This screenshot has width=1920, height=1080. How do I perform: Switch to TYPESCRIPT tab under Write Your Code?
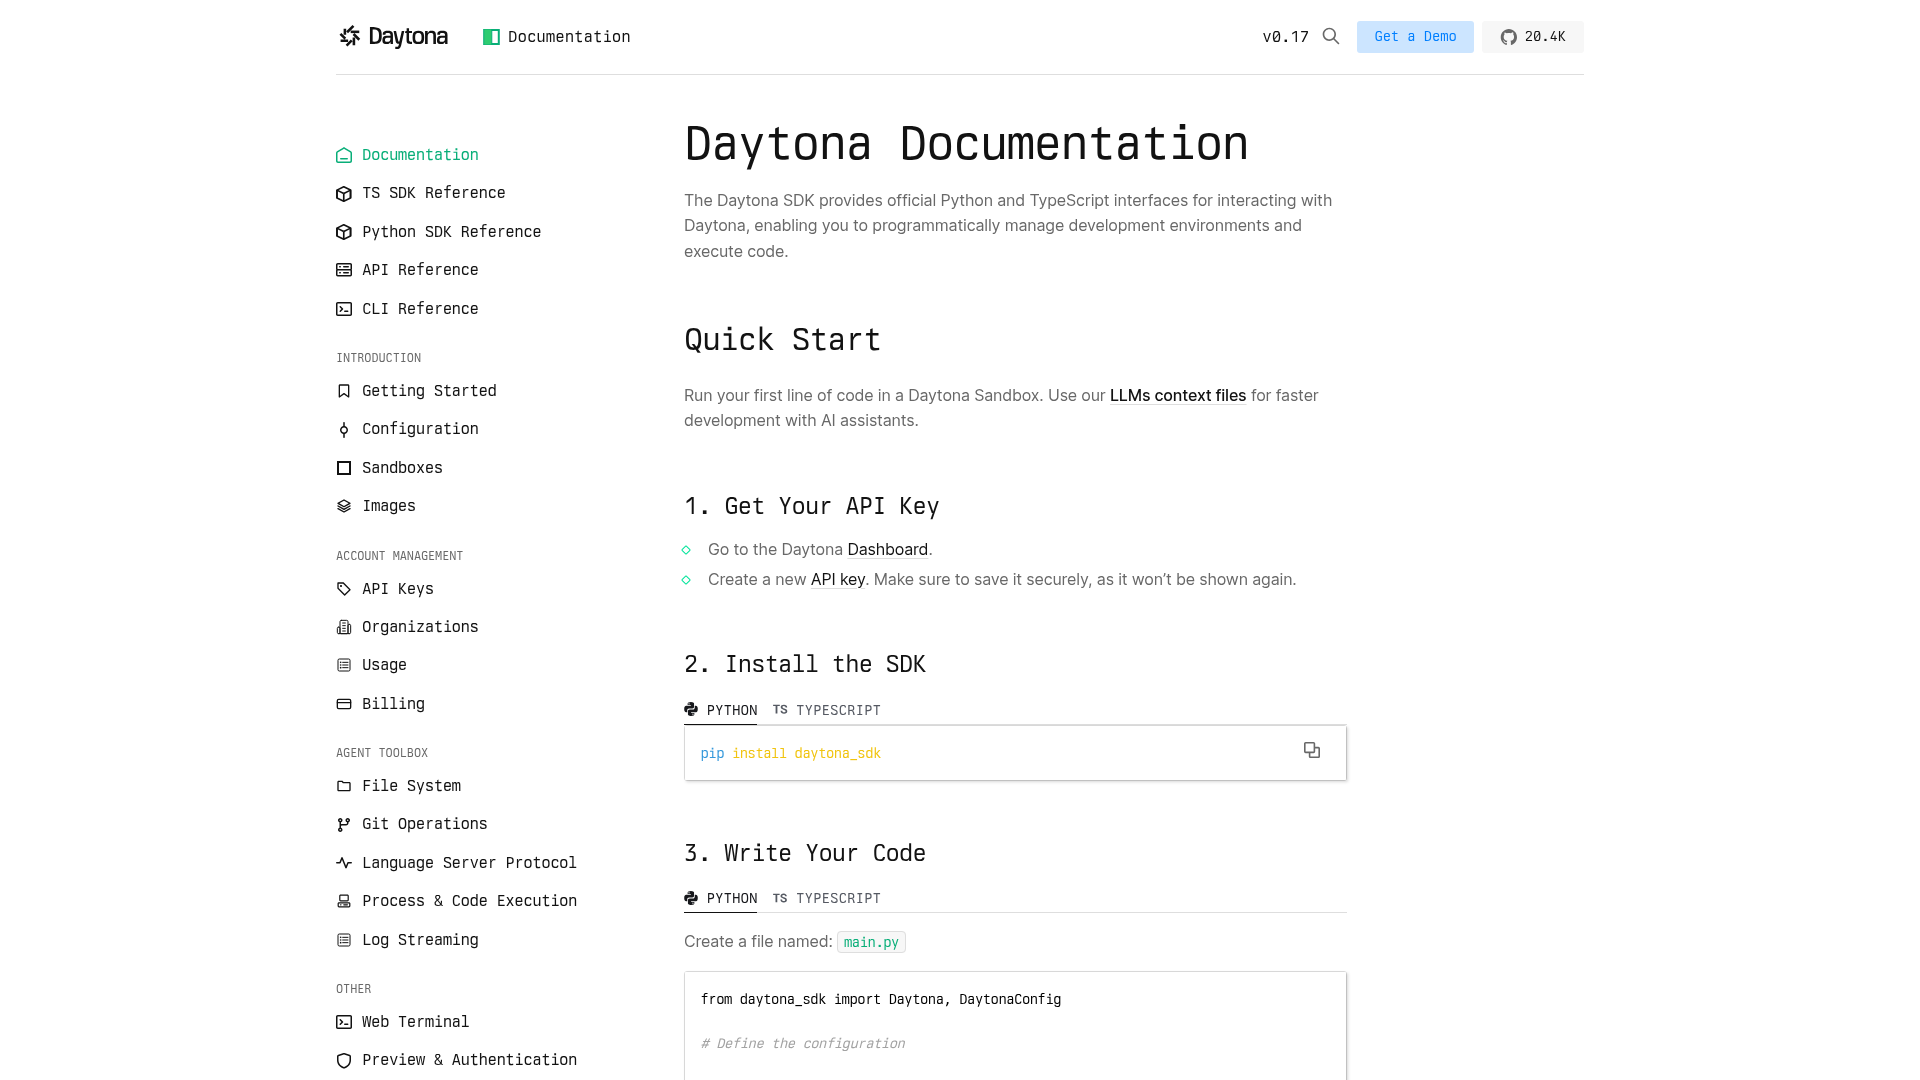tap(827, 898)
